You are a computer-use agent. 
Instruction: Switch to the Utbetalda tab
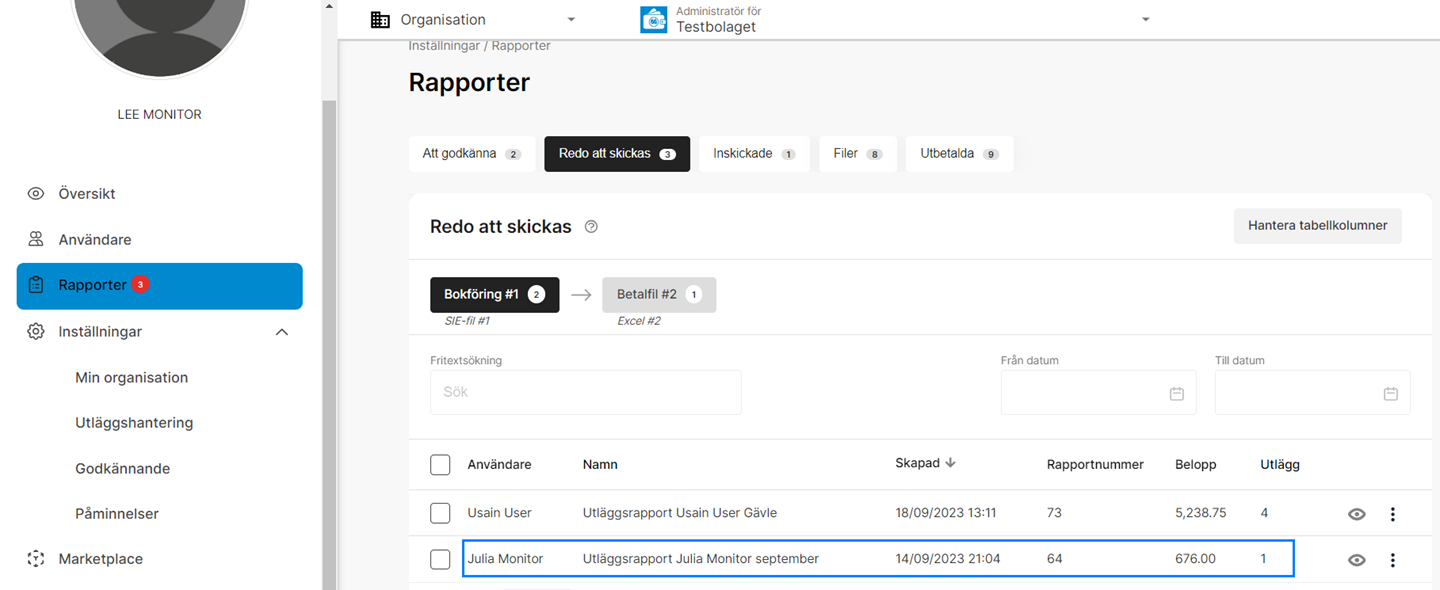(959, 153)
